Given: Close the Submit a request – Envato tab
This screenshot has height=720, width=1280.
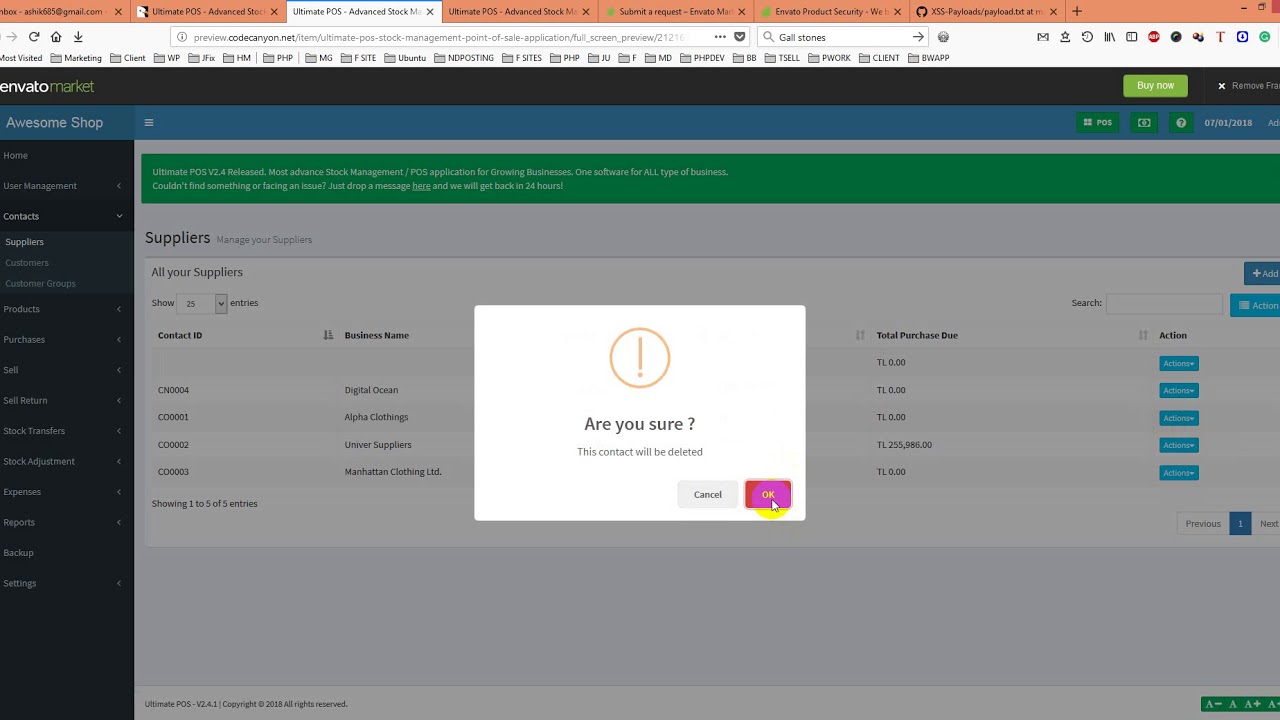Looking at the screenshot, I should (741, 12).
